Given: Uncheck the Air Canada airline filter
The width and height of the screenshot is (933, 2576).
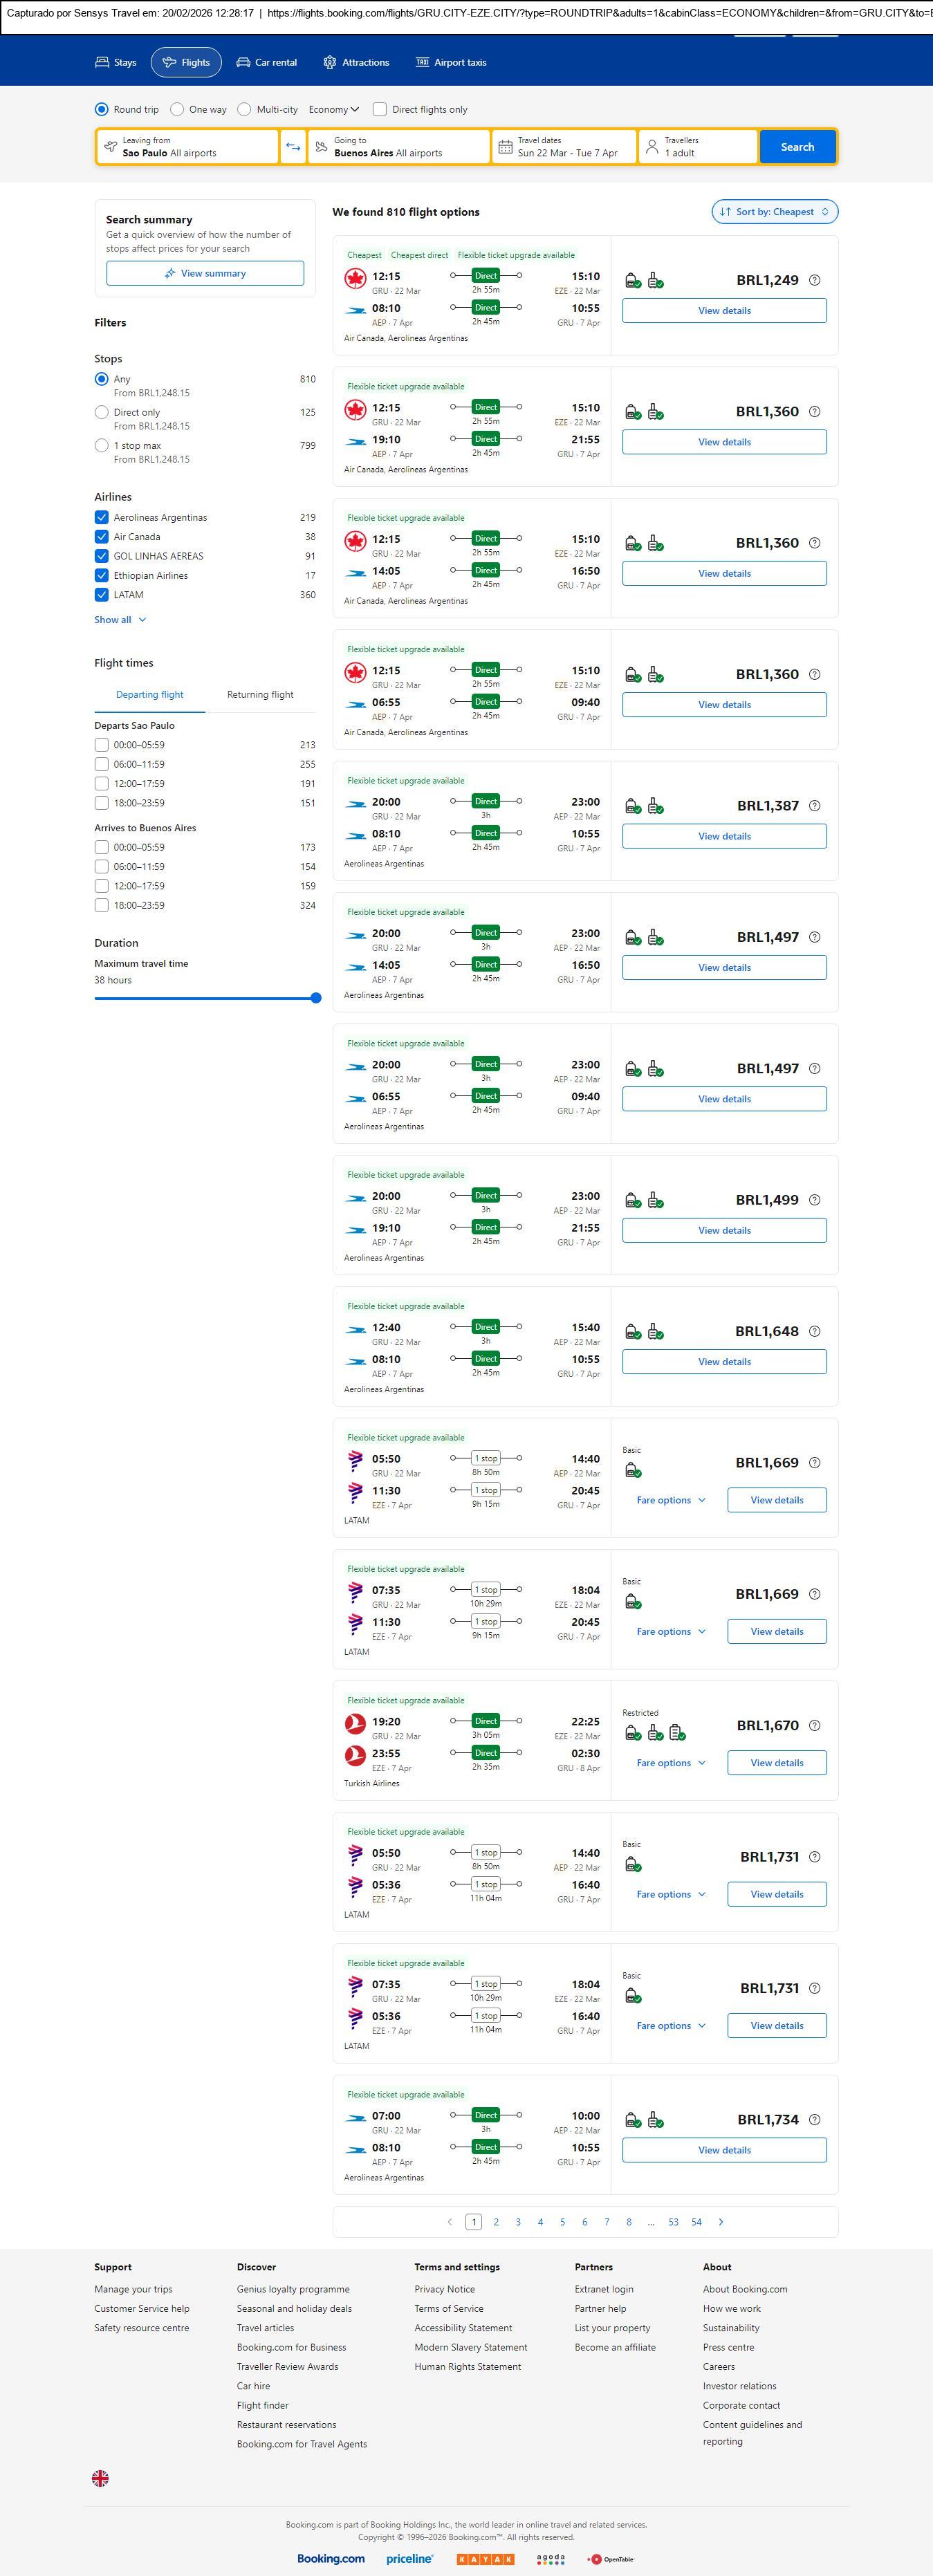Looking at the screenshot, I should (x=101, y=537).
